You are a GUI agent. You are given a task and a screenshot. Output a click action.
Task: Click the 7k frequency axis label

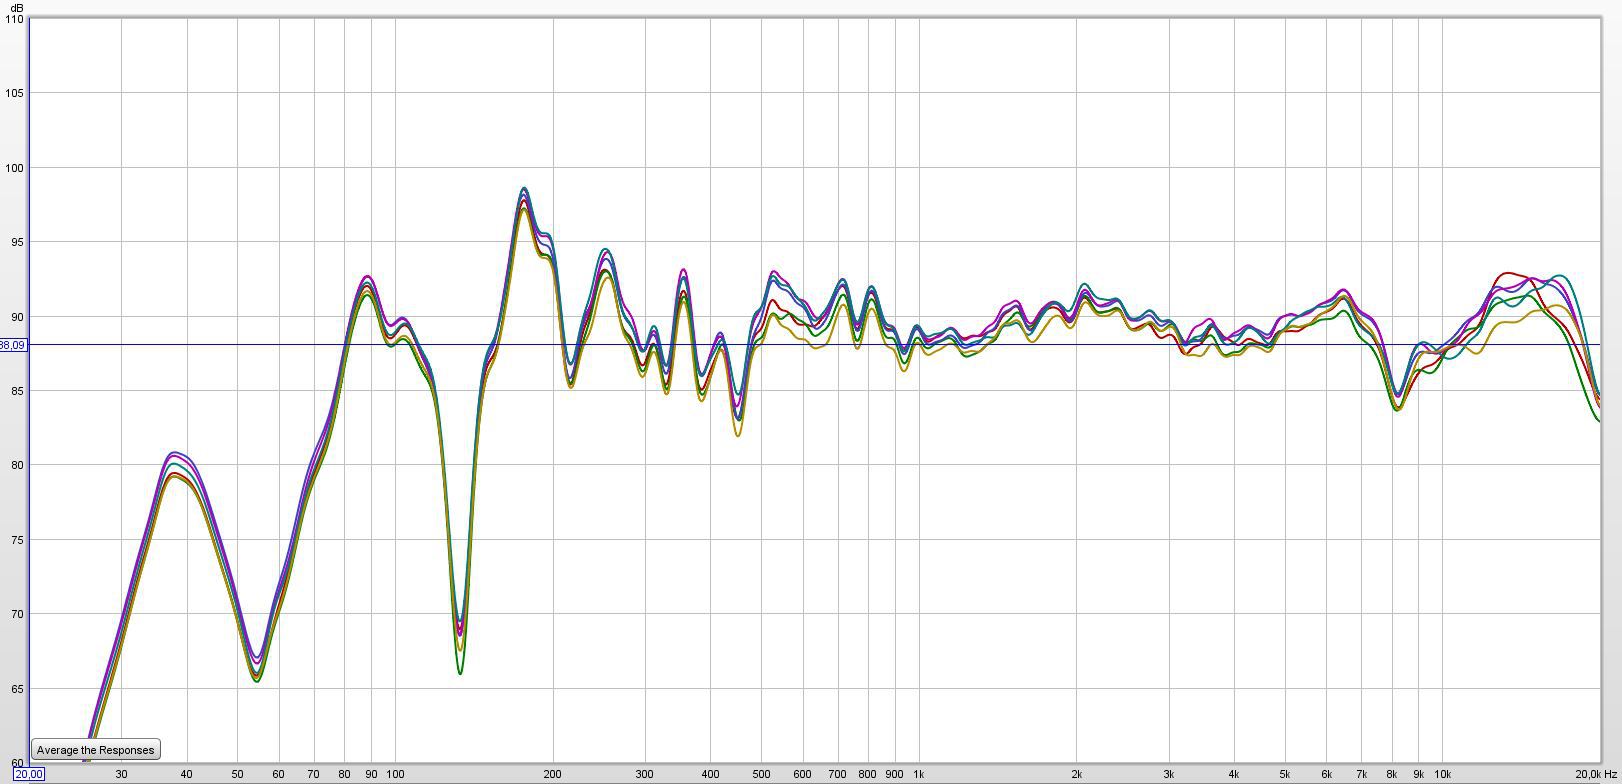pyautogui.click(x=1361, y=774)
